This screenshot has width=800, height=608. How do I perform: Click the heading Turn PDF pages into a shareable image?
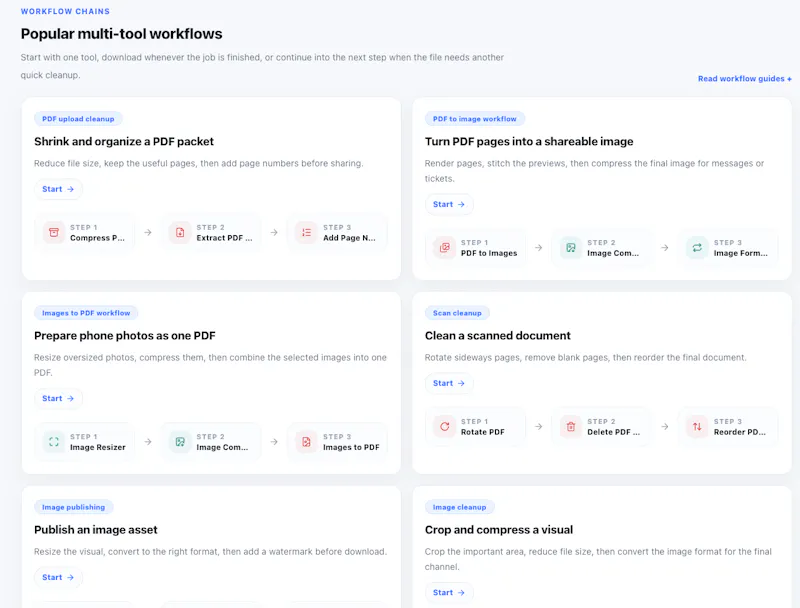point(529,141)
